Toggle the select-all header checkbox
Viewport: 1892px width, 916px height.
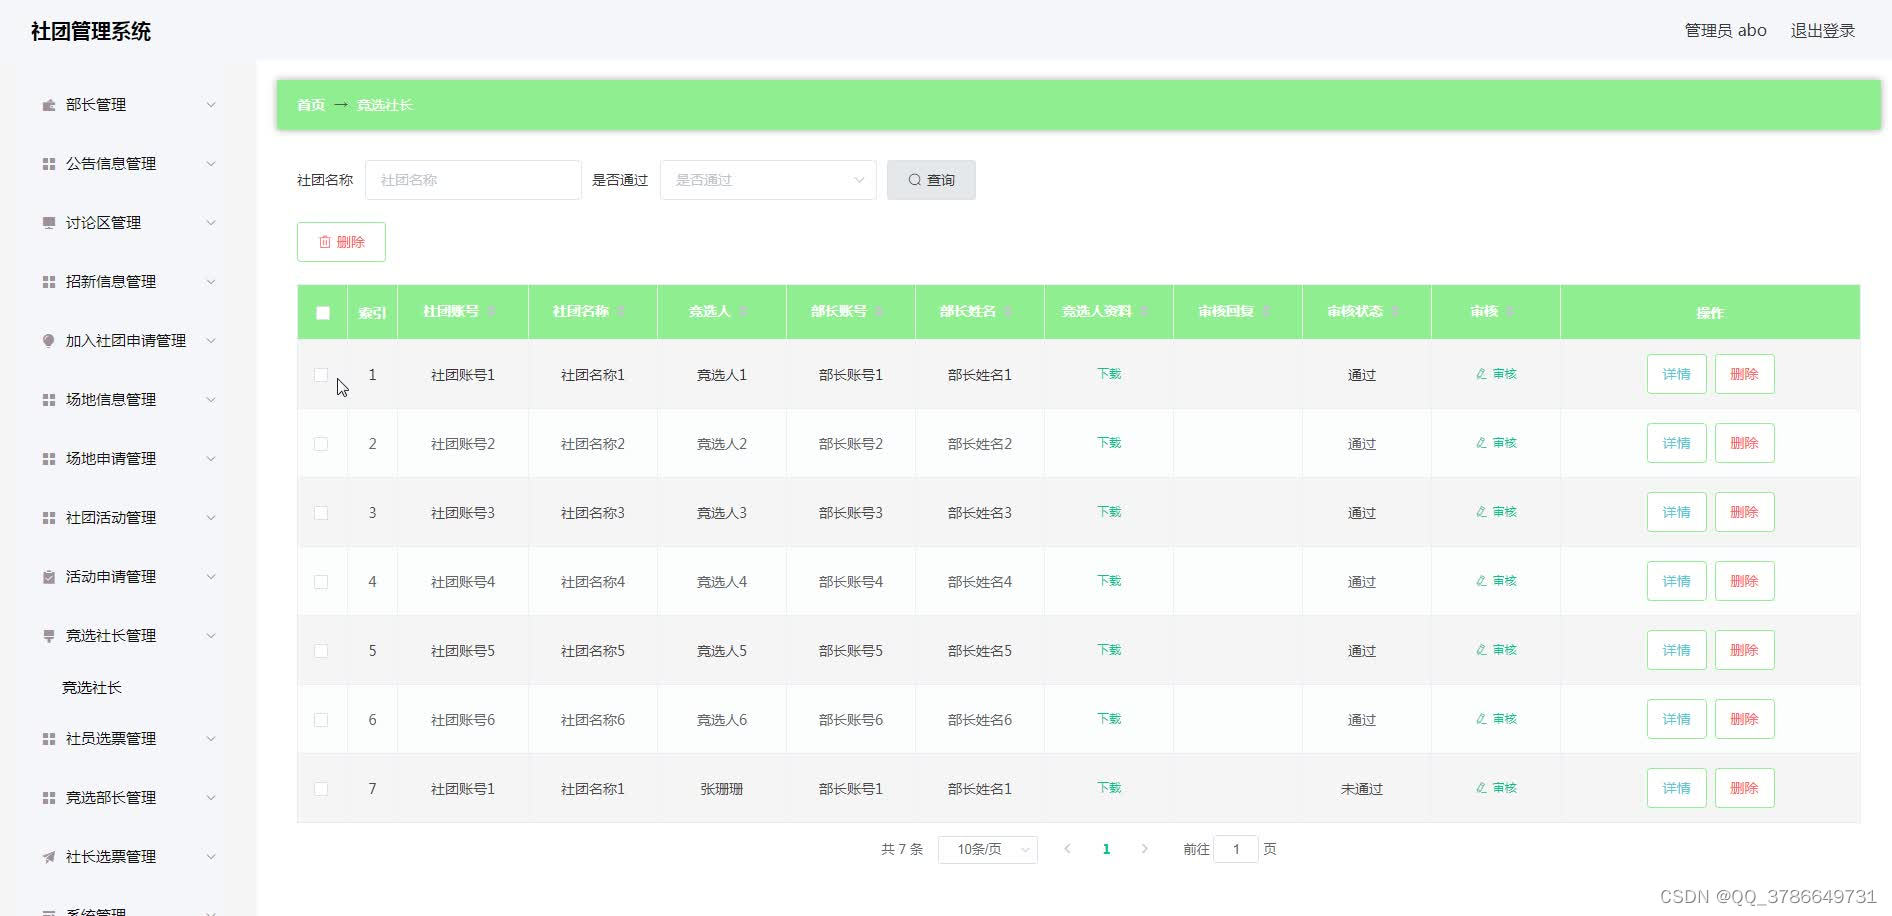tap(323, 313)
